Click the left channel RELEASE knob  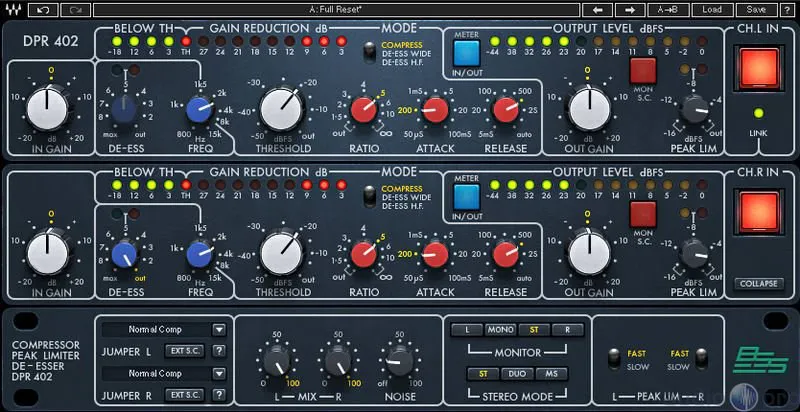[x=506, y=110]
